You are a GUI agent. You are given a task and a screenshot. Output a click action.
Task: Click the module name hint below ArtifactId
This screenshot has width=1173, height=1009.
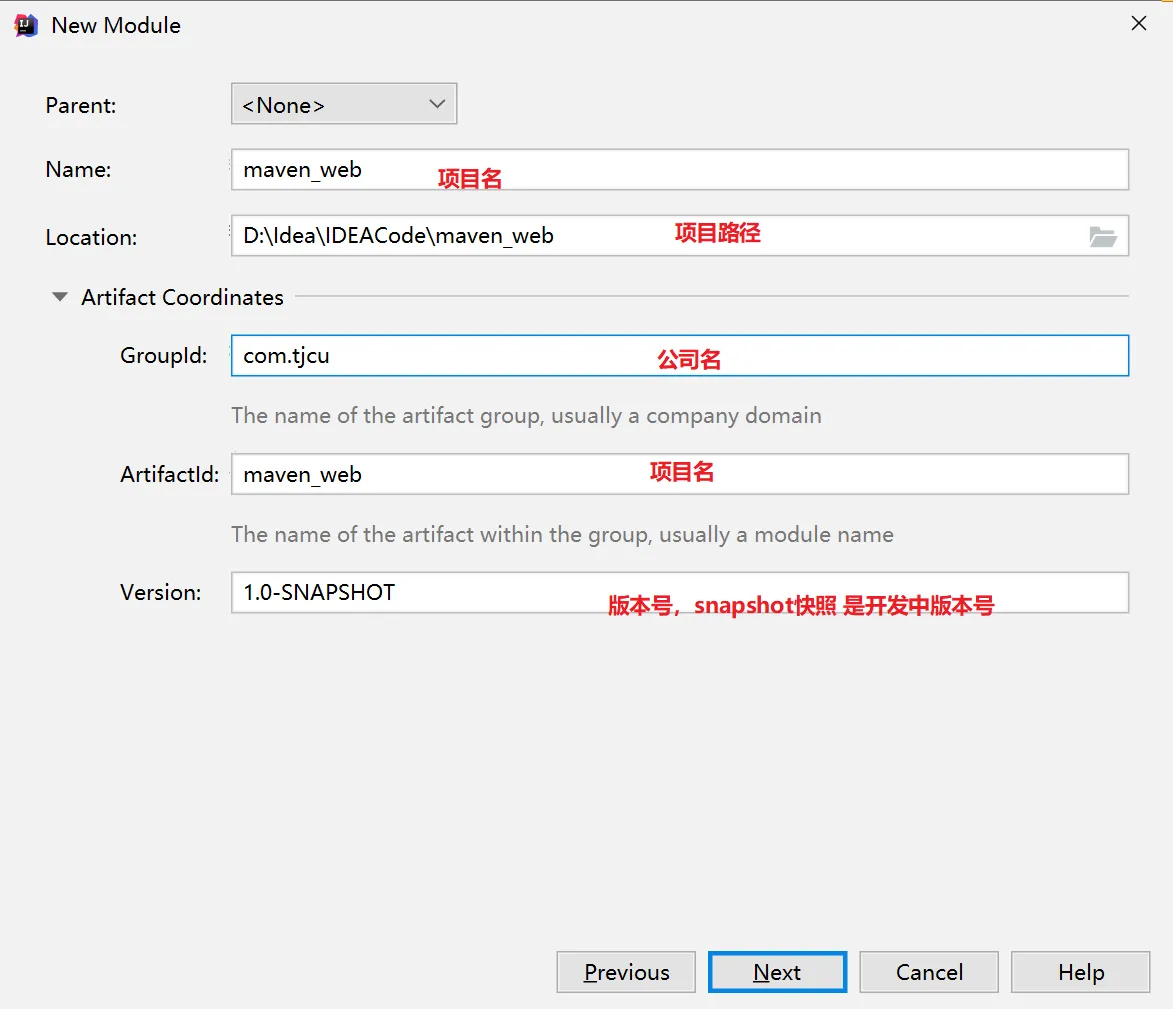pos(562,534)
